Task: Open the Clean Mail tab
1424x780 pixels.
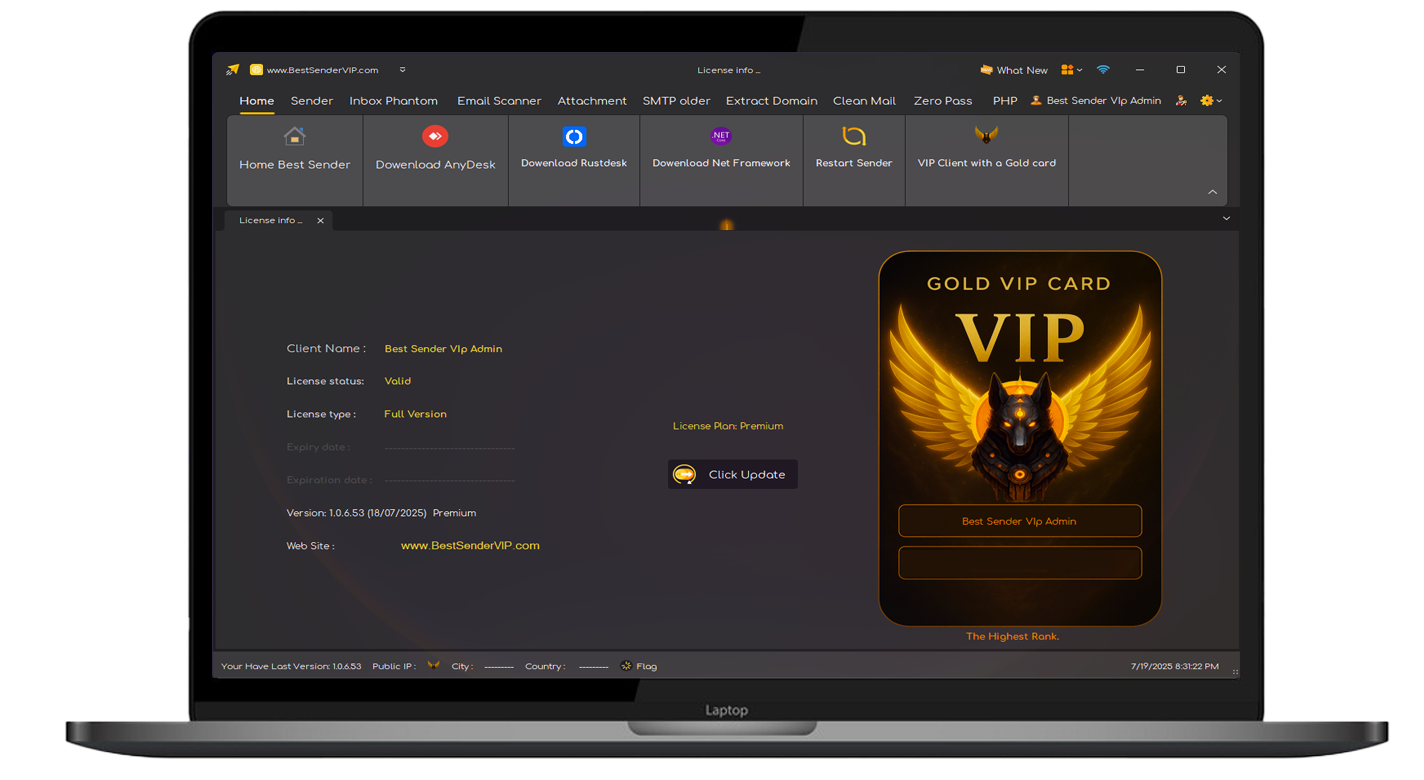Action: point(865,101)
